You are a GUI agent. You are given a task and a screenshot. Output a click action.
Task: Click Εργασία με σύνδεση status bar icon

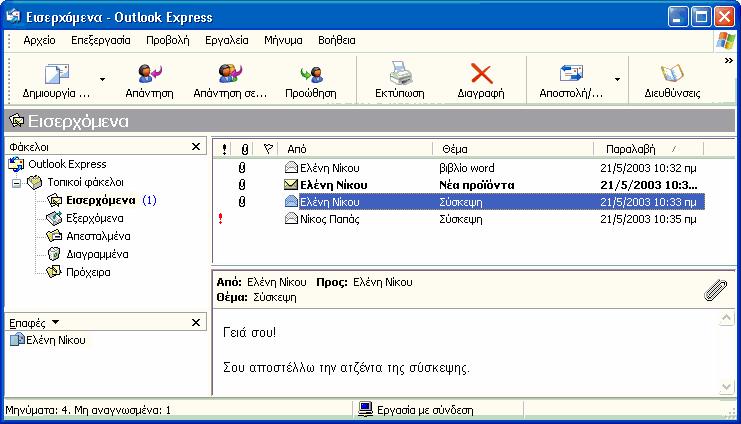tap(365, 409)
